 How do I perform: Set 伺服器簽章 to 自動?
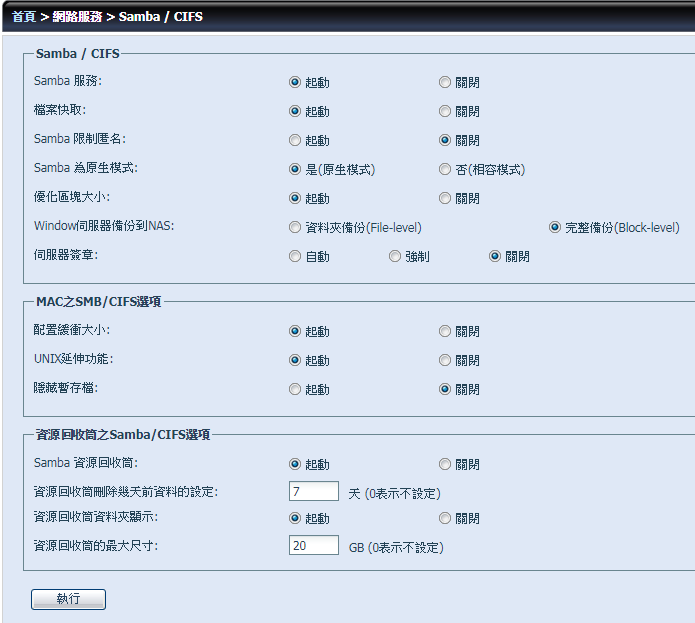pos(295,256)
